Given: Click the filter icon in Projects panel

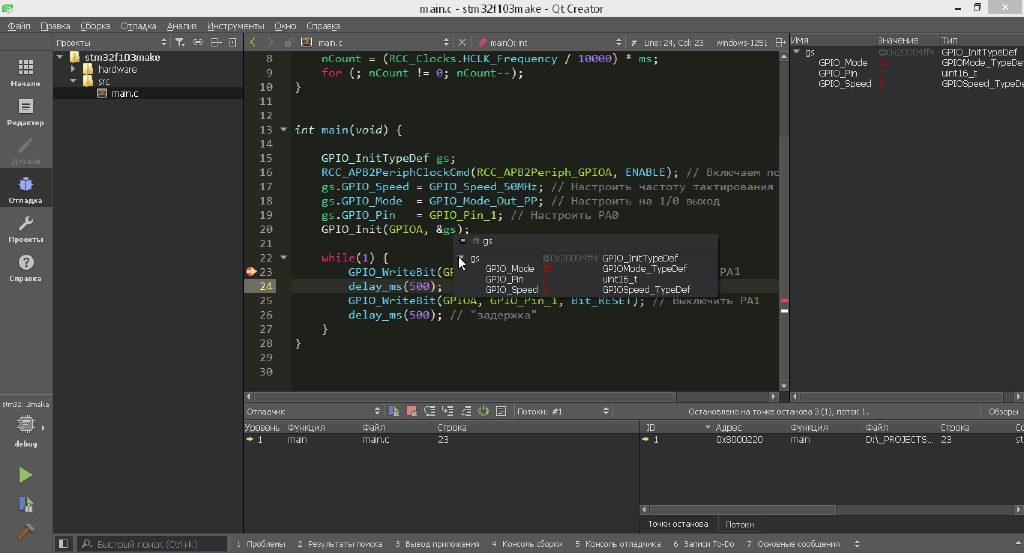Looking at the screenshot, I should point(179,43).
